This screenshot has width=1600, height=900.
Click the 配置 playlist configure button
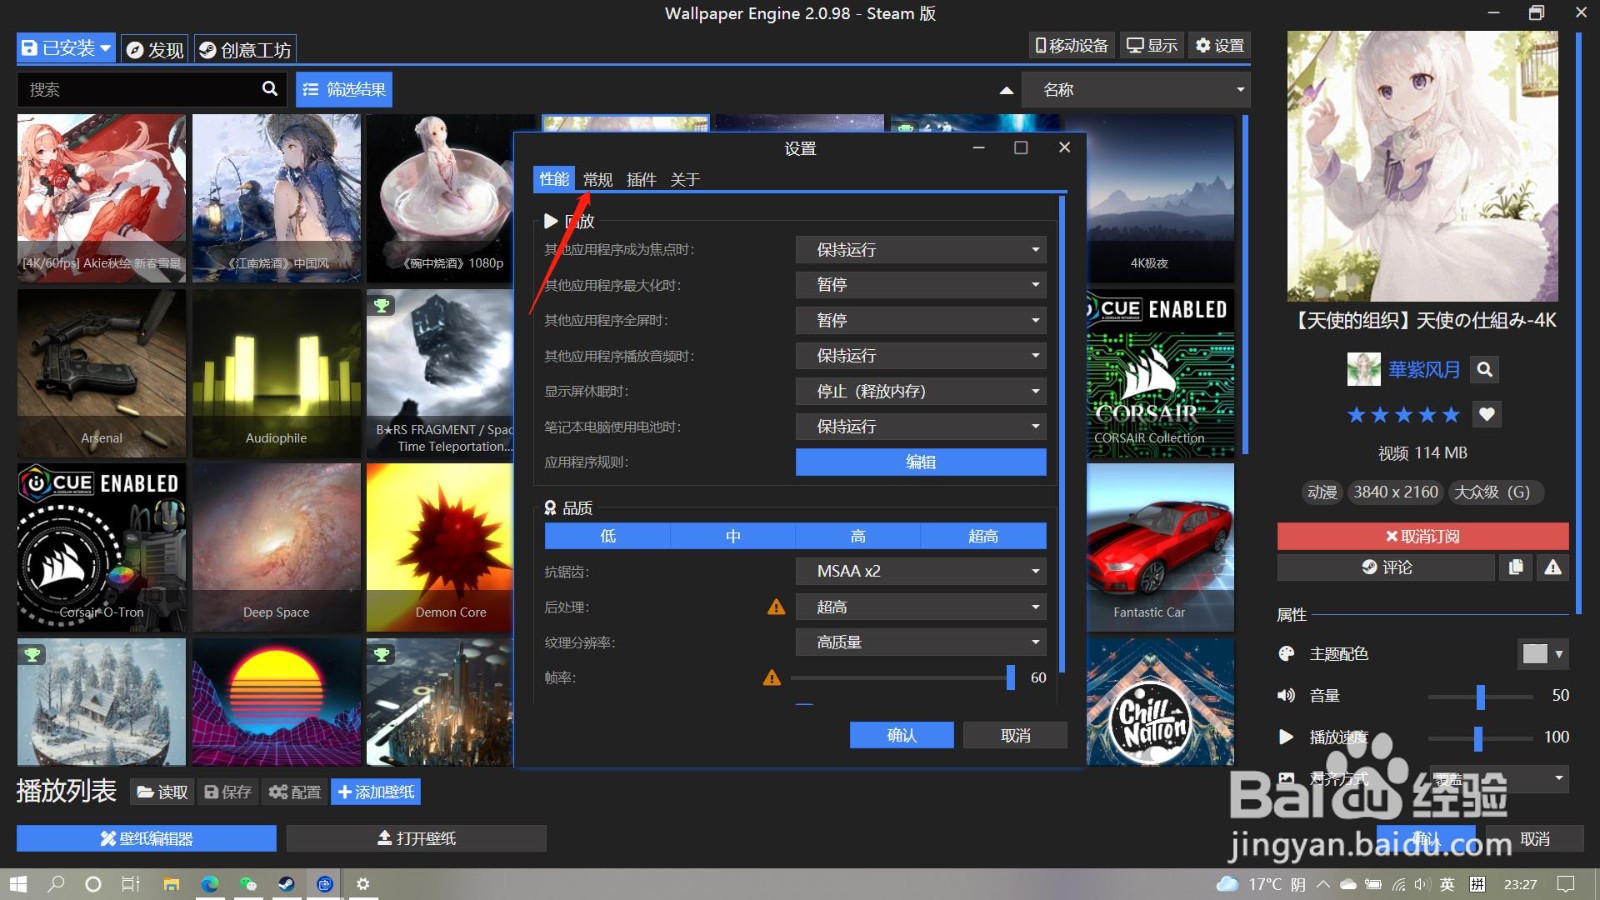[x=295, y=792]
